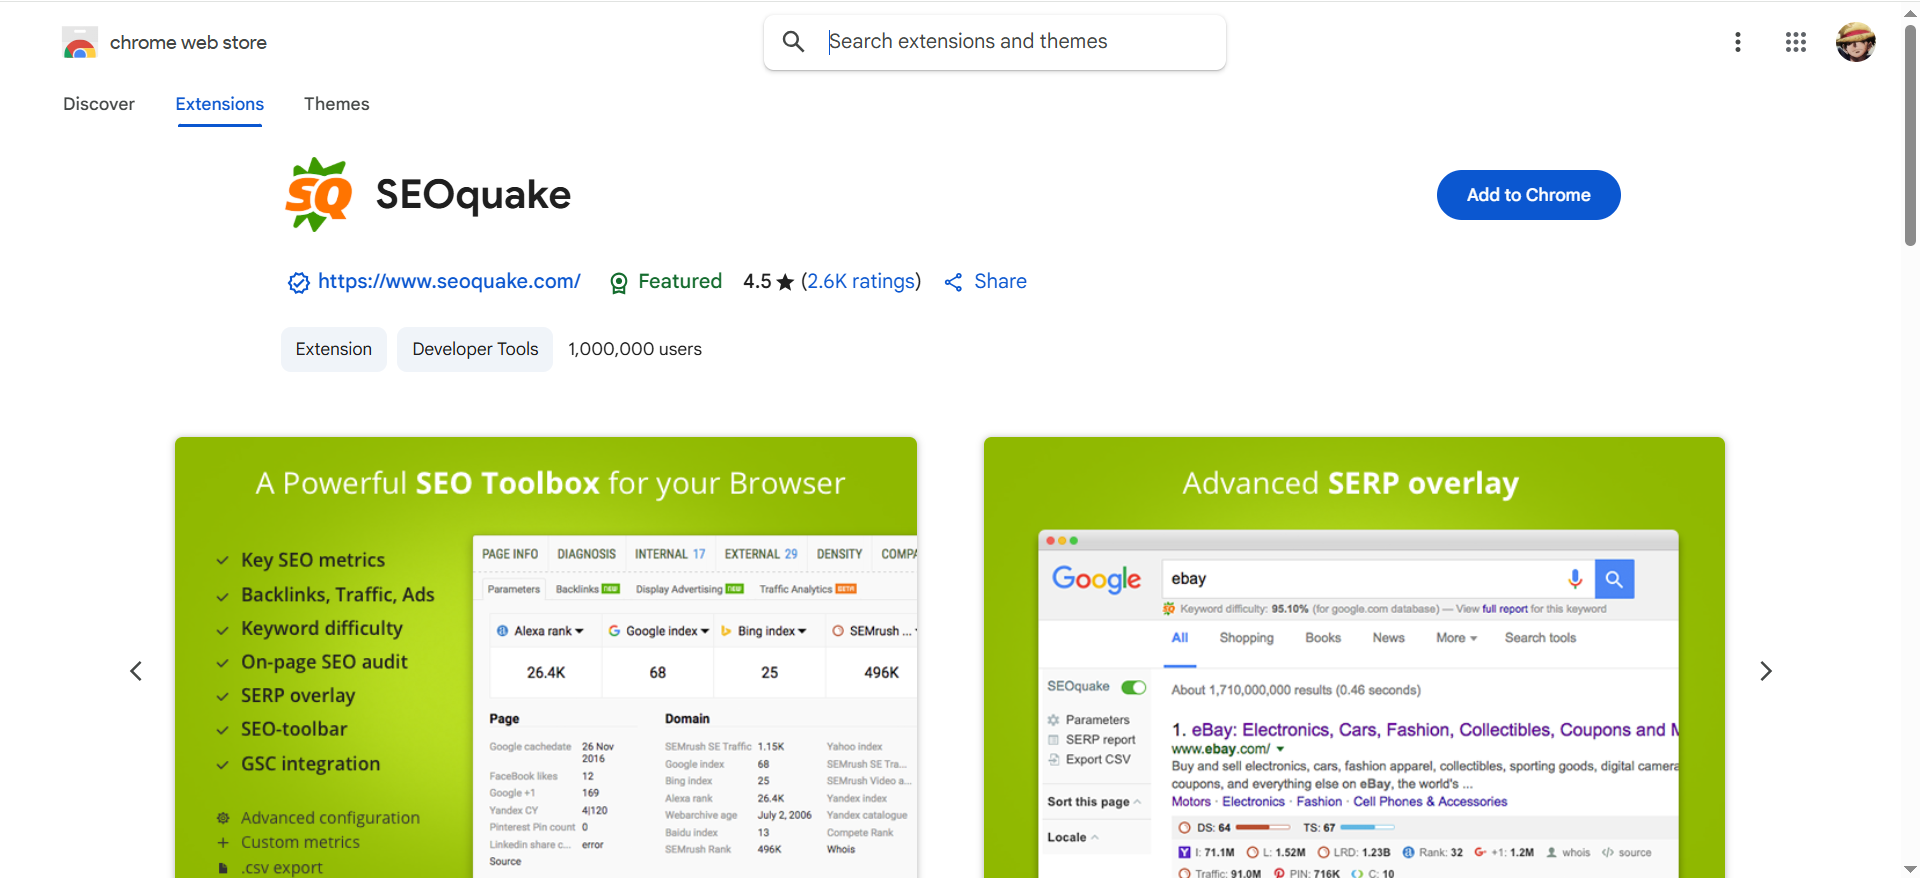Open the Advanced SERP overlay screenshot
The width and height of the screenshot is (1920, 878).
1354,657
